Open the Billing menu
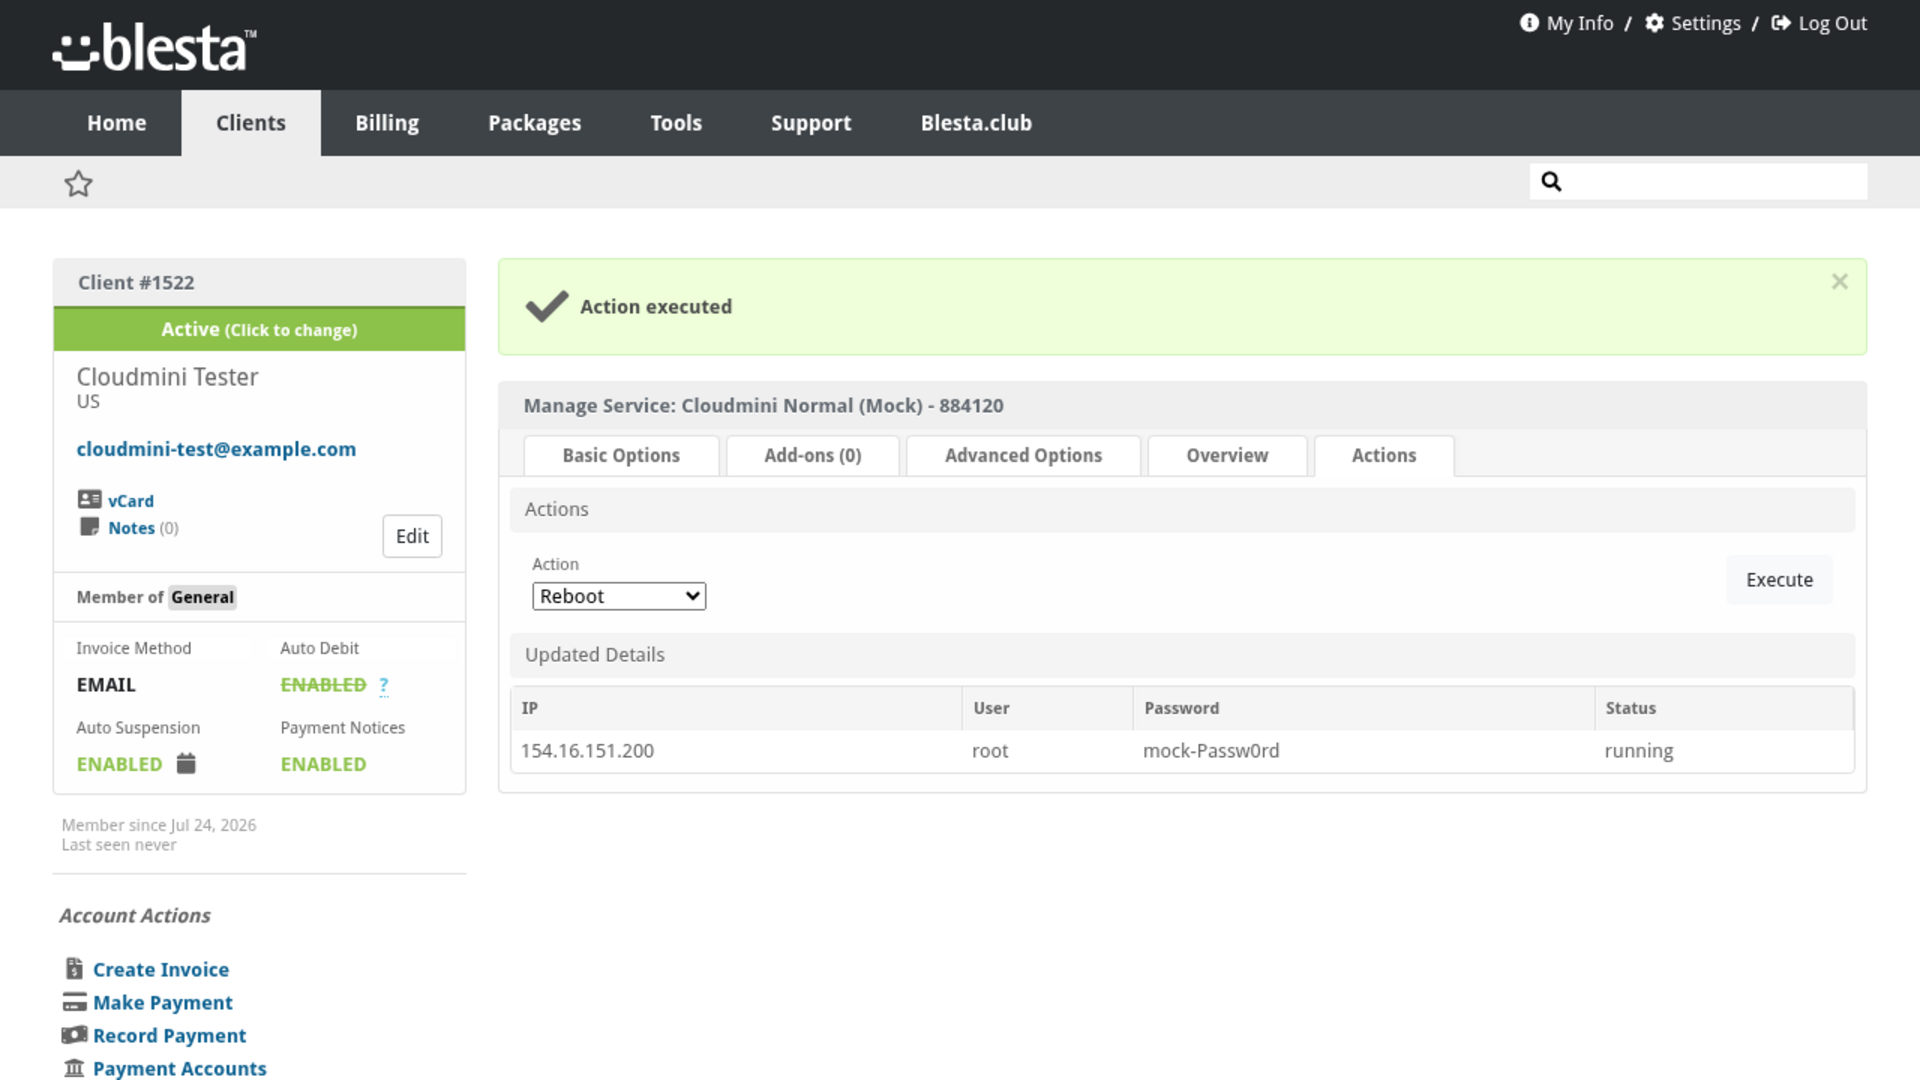The image size is (1920, 1080). pyautogui.click(x=387, y=123)
